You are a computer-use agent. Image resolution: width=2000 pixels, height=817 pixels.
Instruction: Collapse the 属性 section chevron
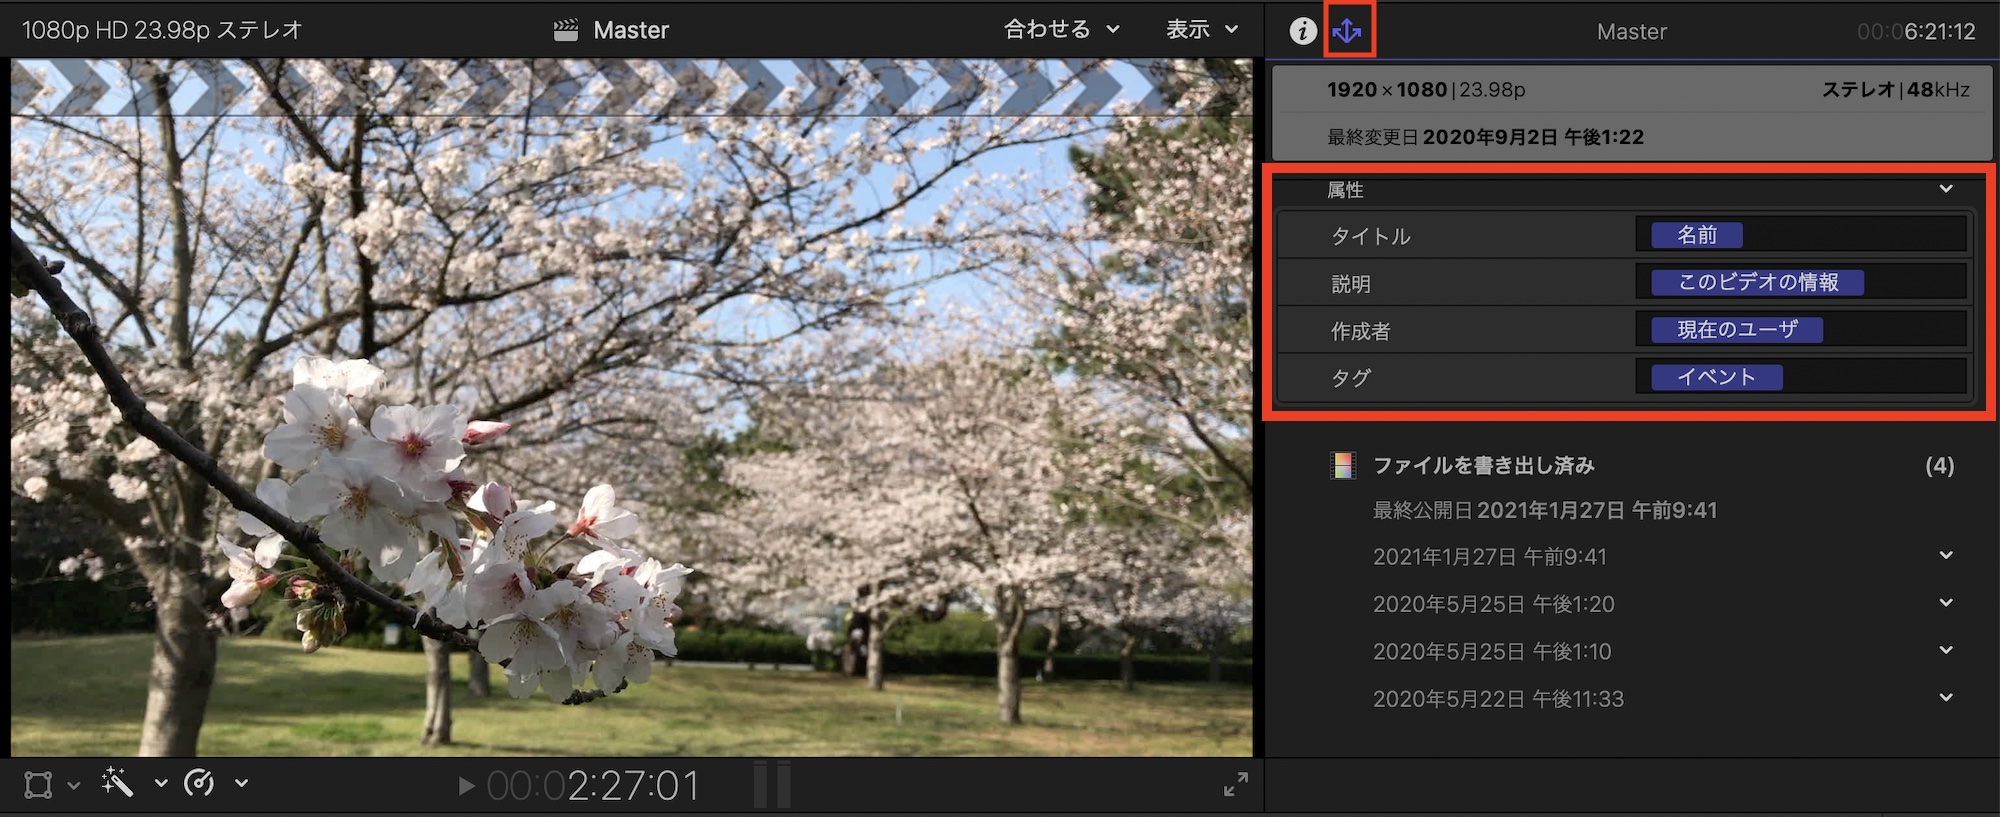pyautogui.click(x=1946, y=189)
